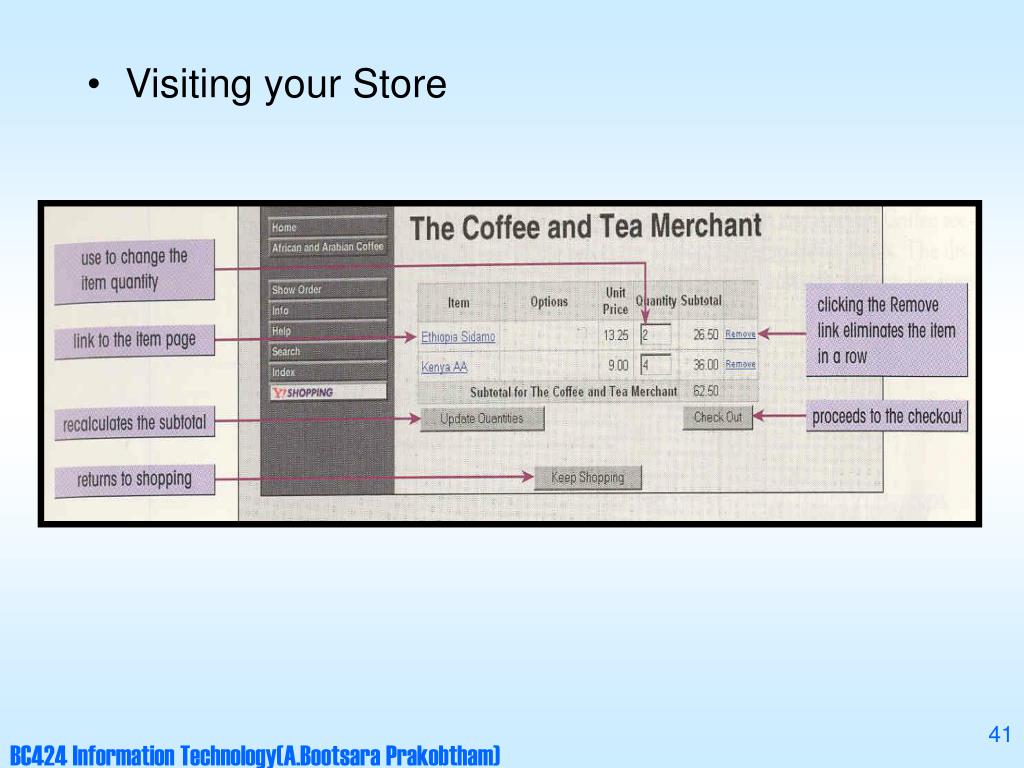Open the Index sidebar item
This screenshot has width=1024, height=768.
click(328, 372)
